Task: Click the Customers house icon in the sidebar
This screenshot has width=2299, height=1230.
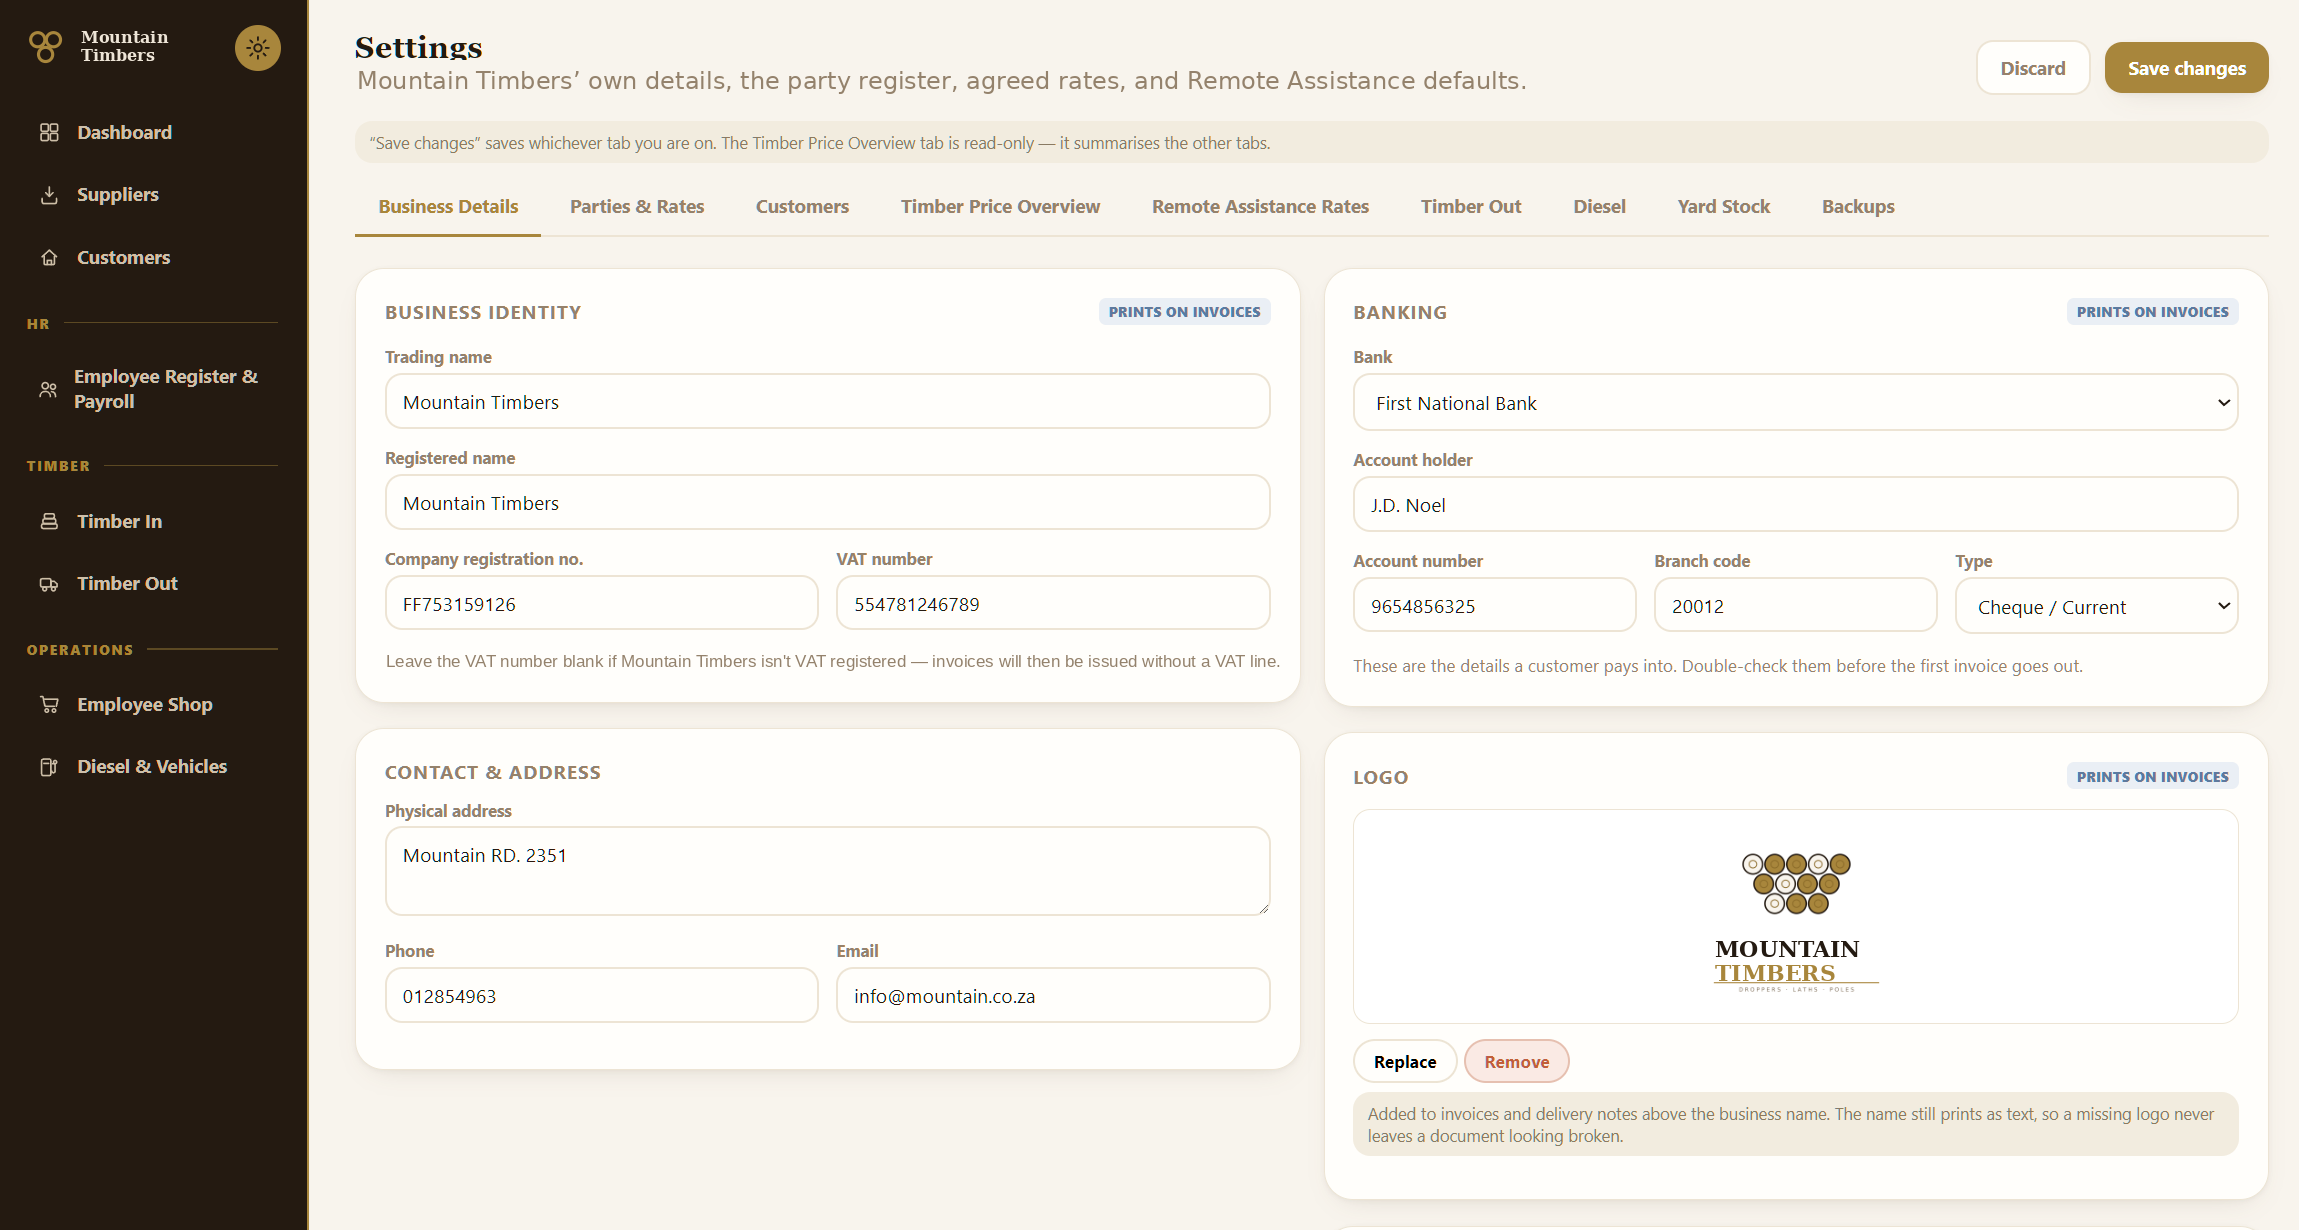Action: tap(49, 257)
